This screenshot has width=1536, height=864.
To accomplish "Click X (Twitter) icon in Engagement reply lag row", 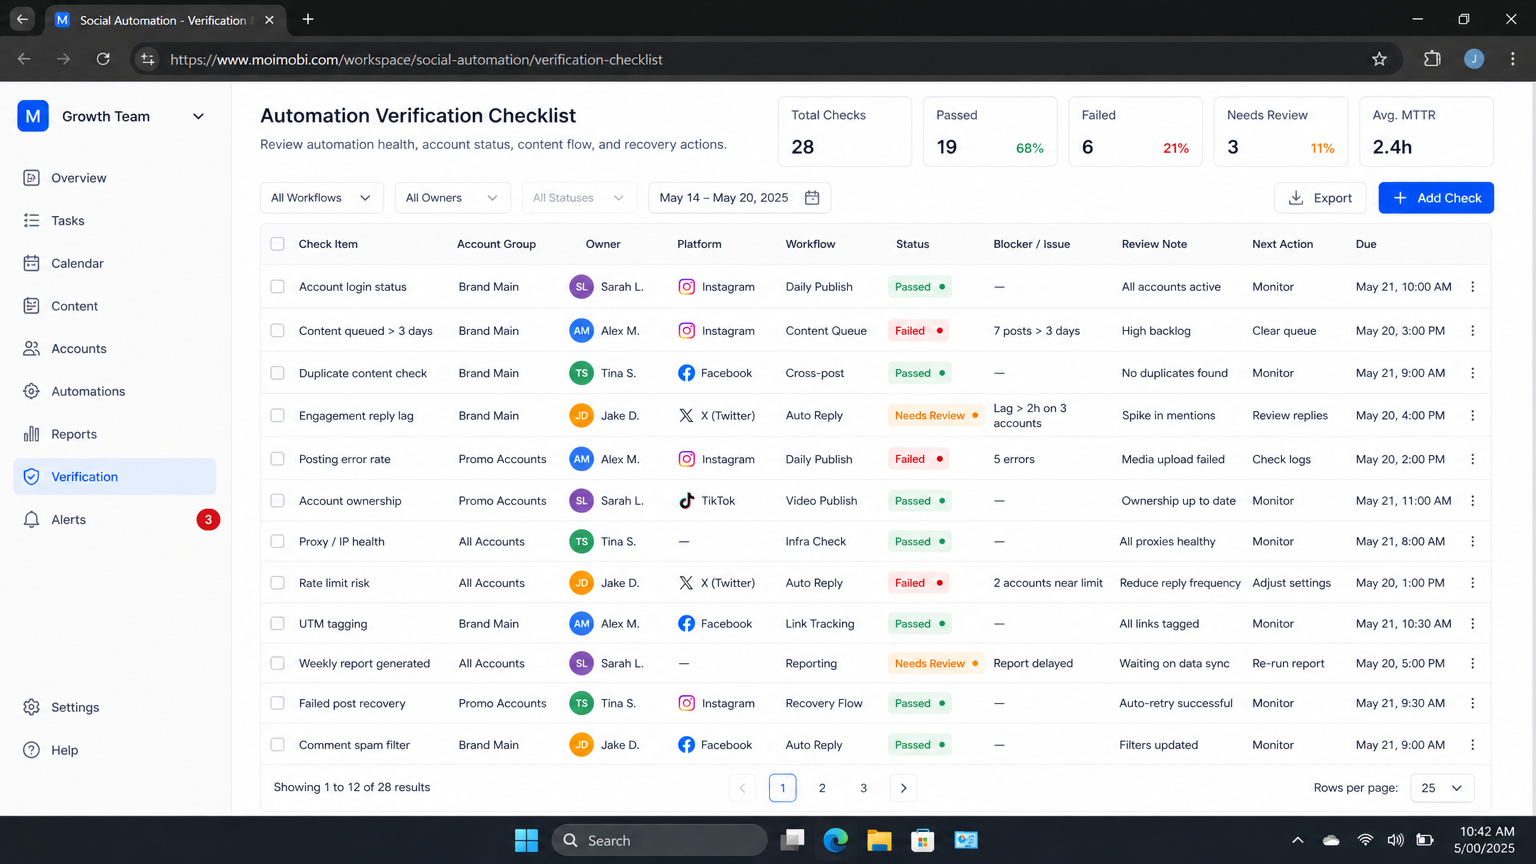I will pos(686,416).
